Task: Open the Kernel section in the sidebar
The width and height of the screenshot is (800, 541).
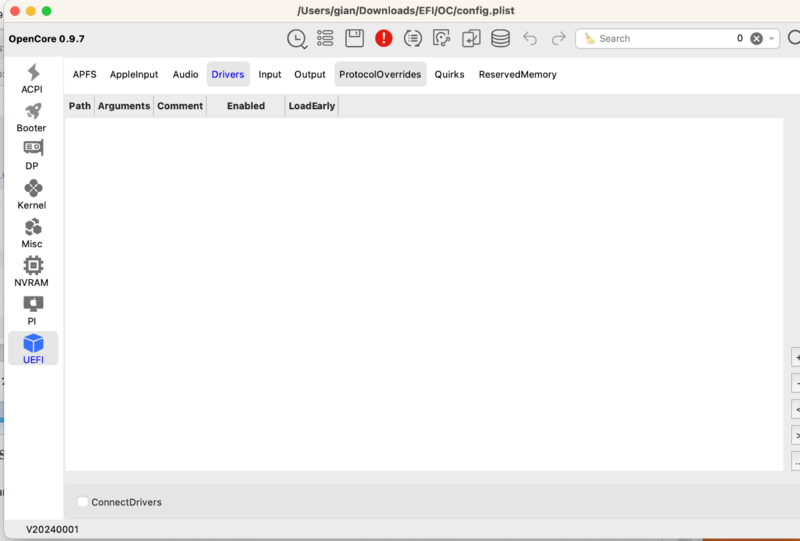Action: 32,194
